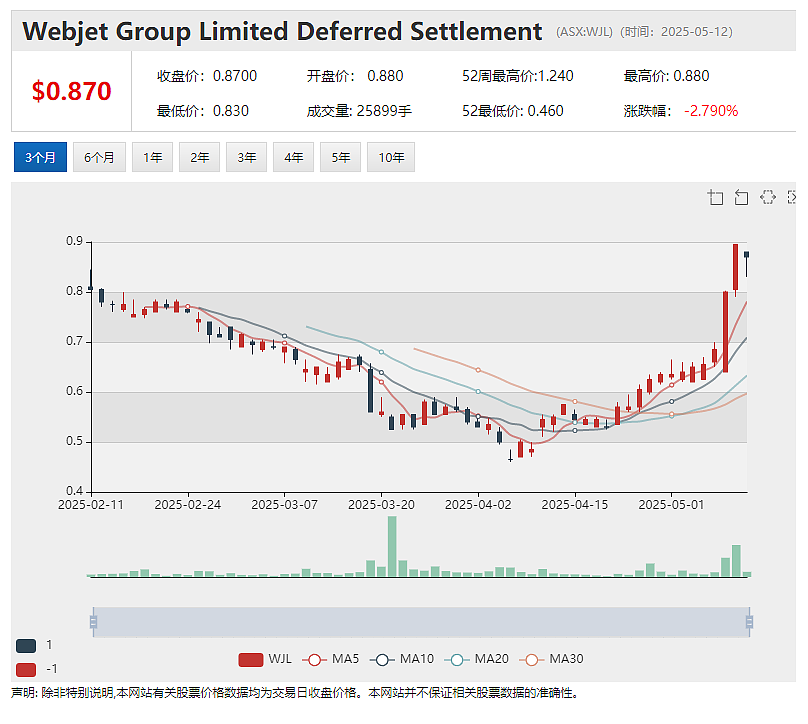Click the 声明 disclaimer text below chart
The image size is (808, 724).
click(x=295, y=693)
